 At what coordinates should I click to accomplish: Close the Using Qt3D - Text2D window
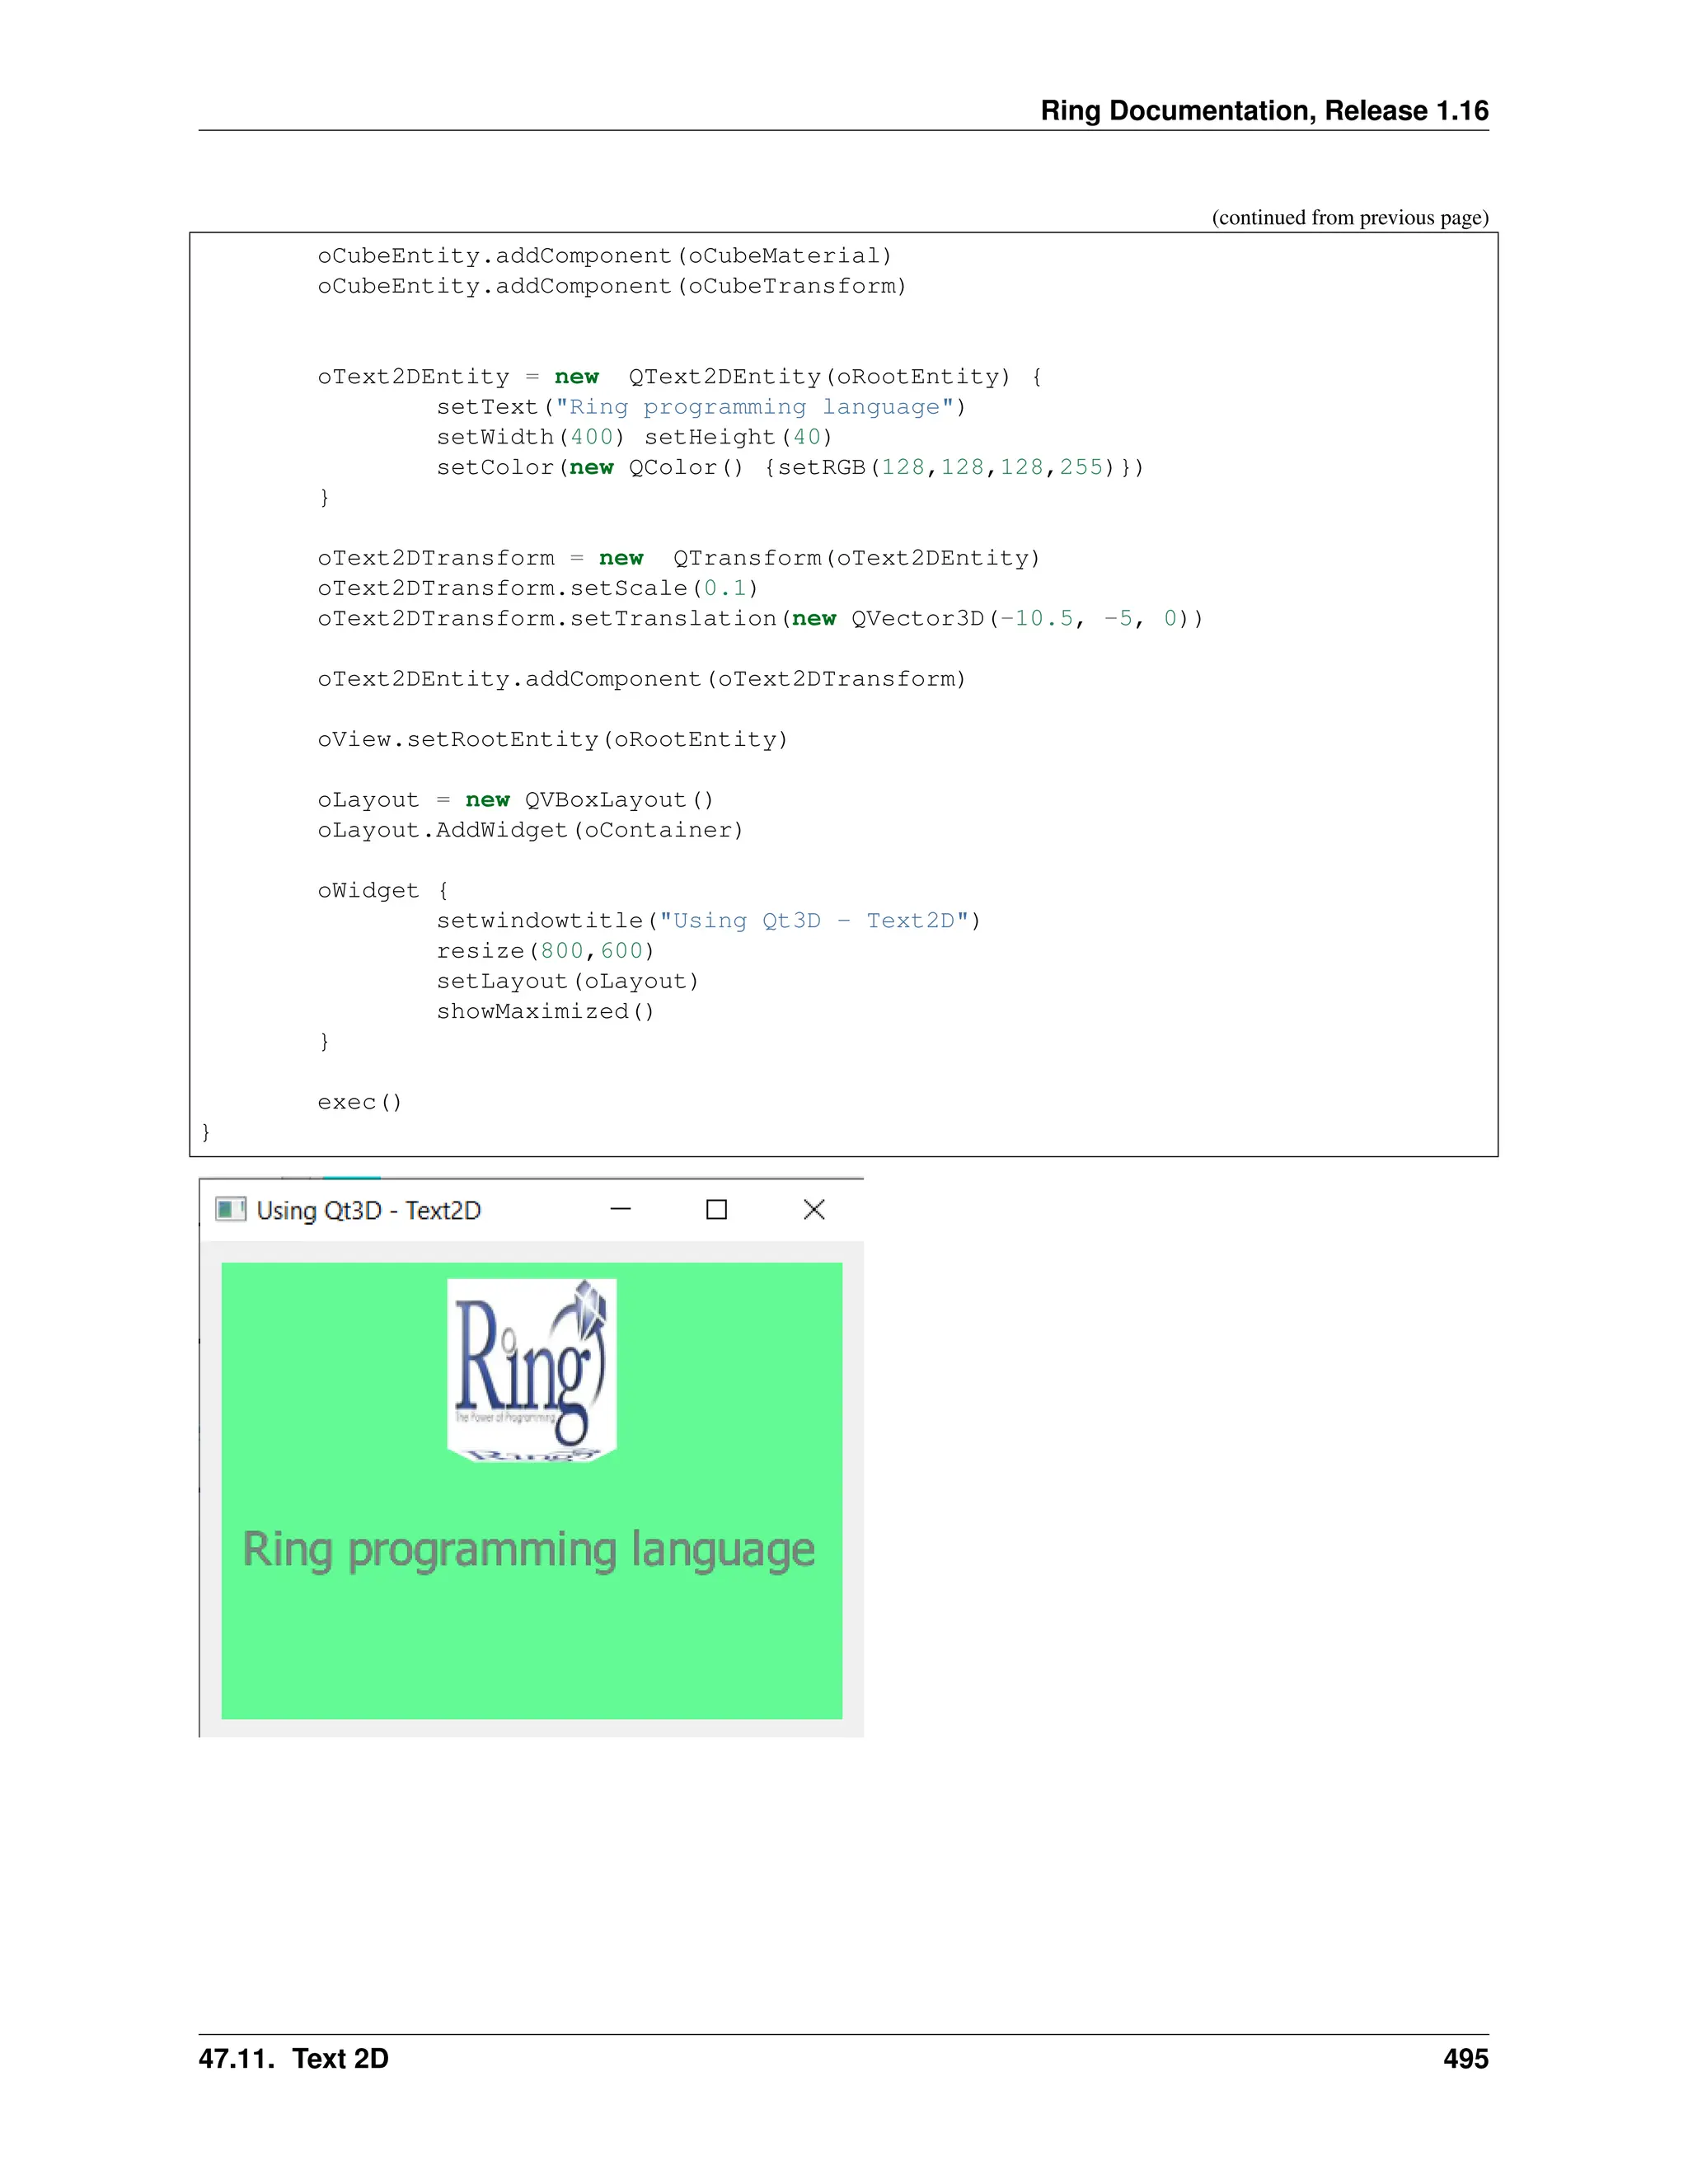[x=814, y=1210]
